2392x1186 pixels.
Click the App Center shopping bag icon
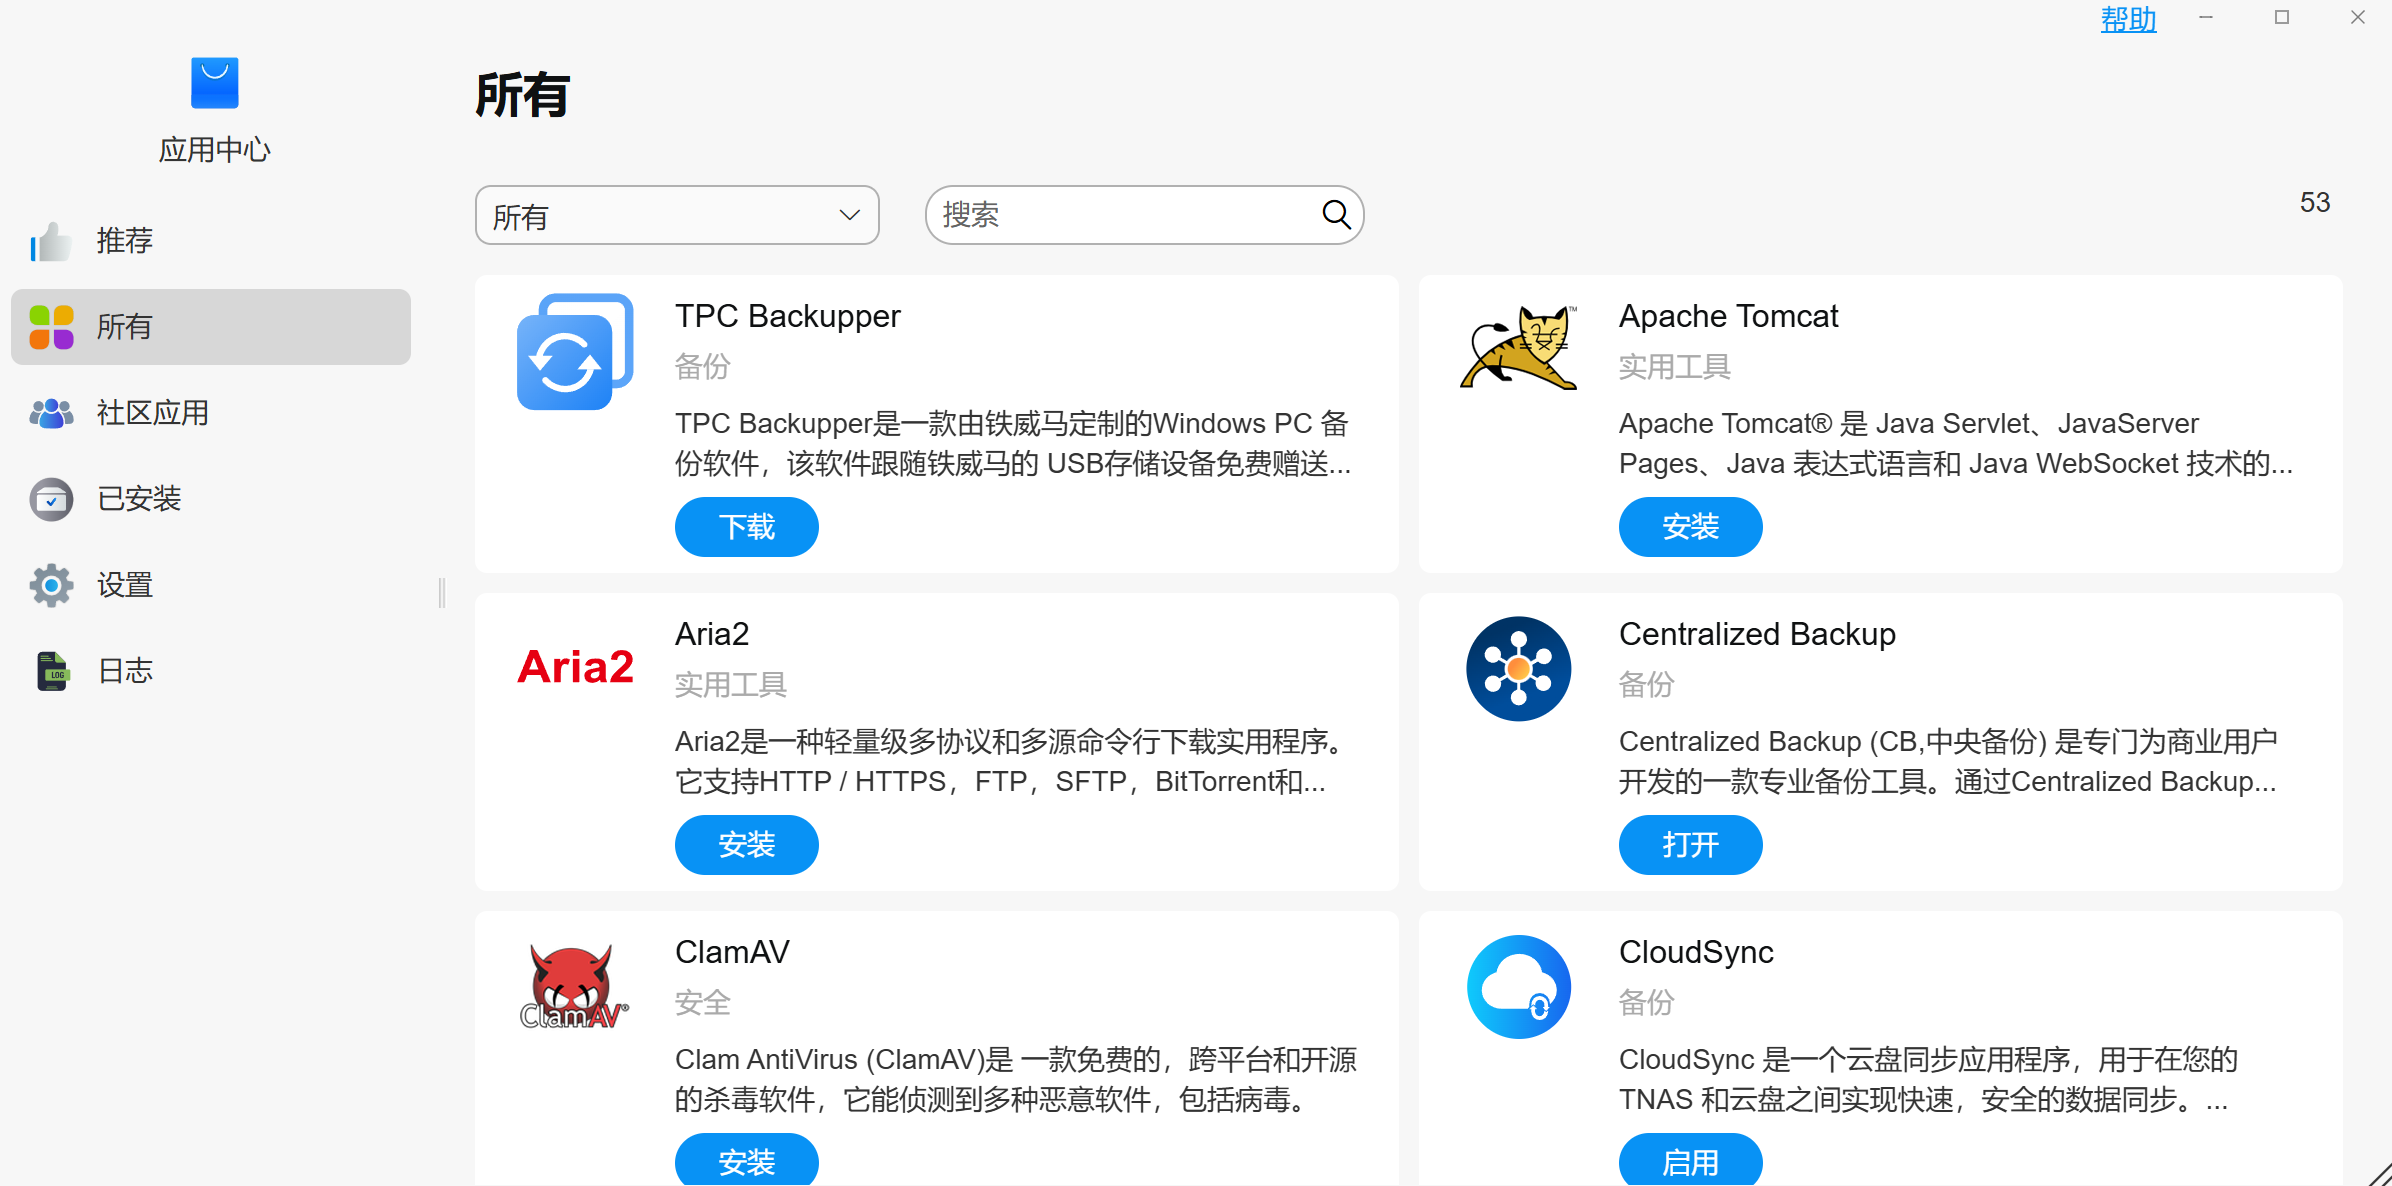[x=214, y=83]
